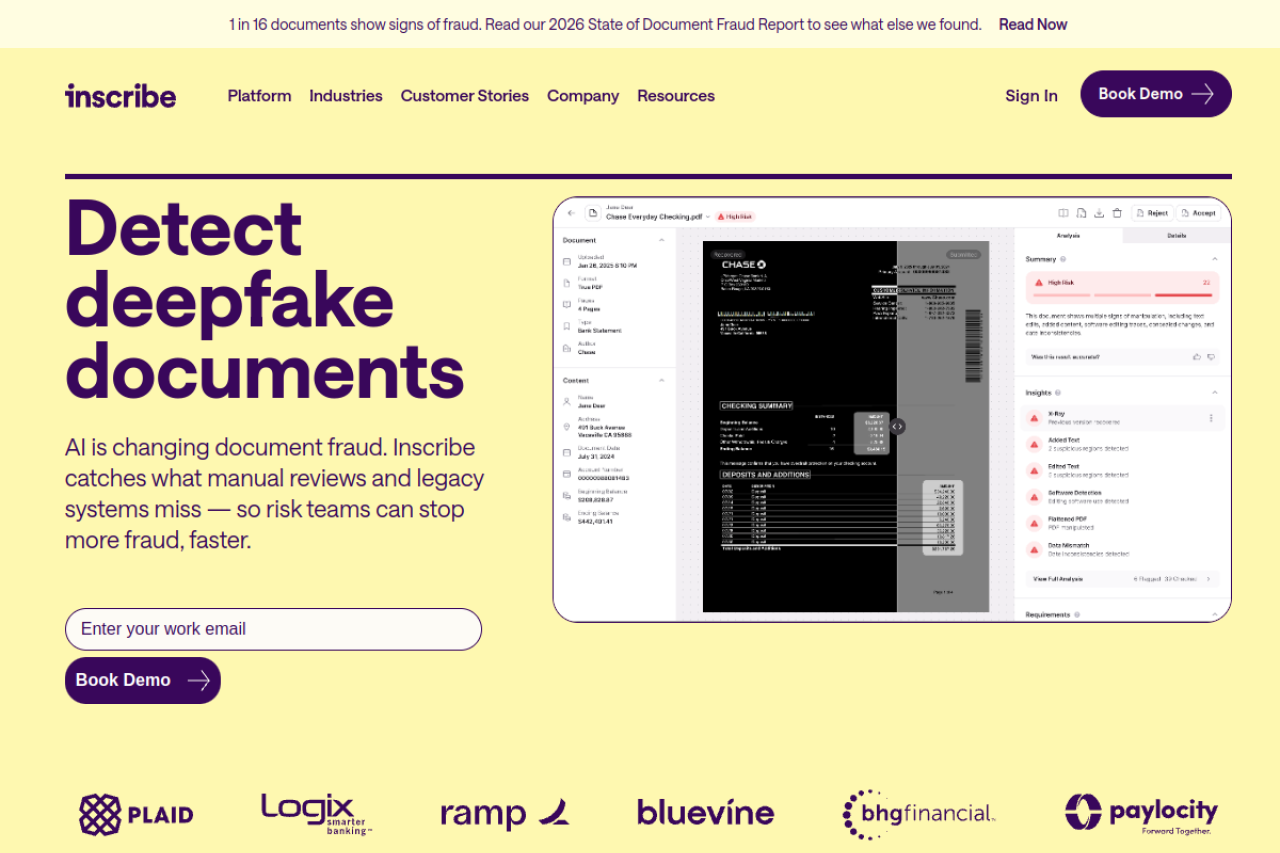Click the Submitted label on the document preview
Image resolution: width=1280 pixels, height=853 pixels.
[963, 254]
